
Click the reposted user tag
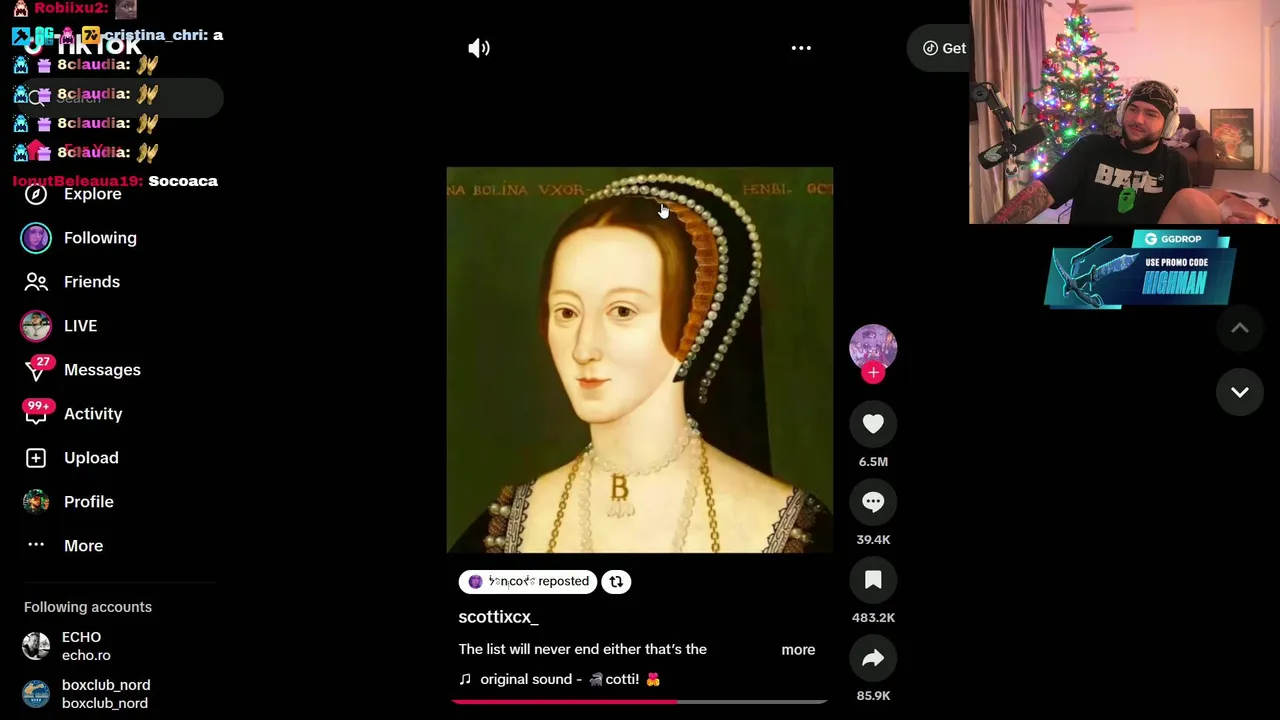(528, 581)
